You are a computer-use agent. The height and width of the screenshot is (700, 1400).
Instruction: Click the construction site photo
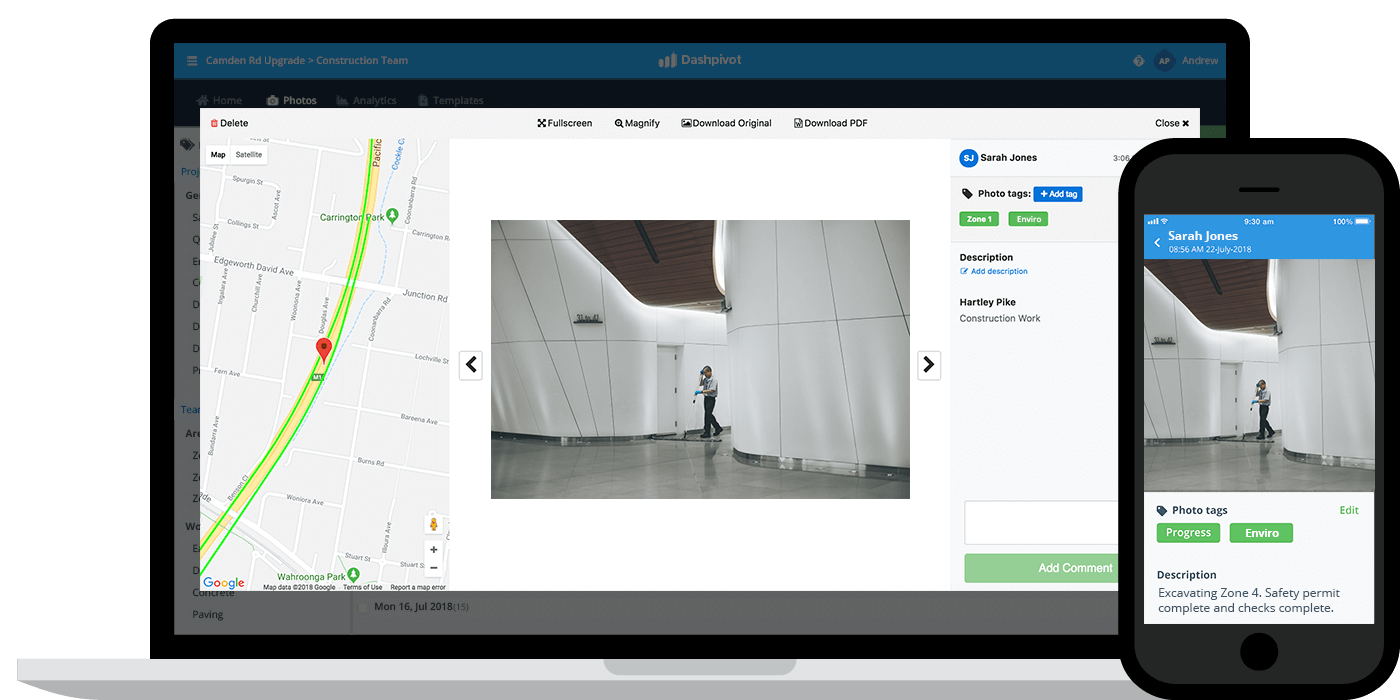pyautogui.click(x=700, y=359)
